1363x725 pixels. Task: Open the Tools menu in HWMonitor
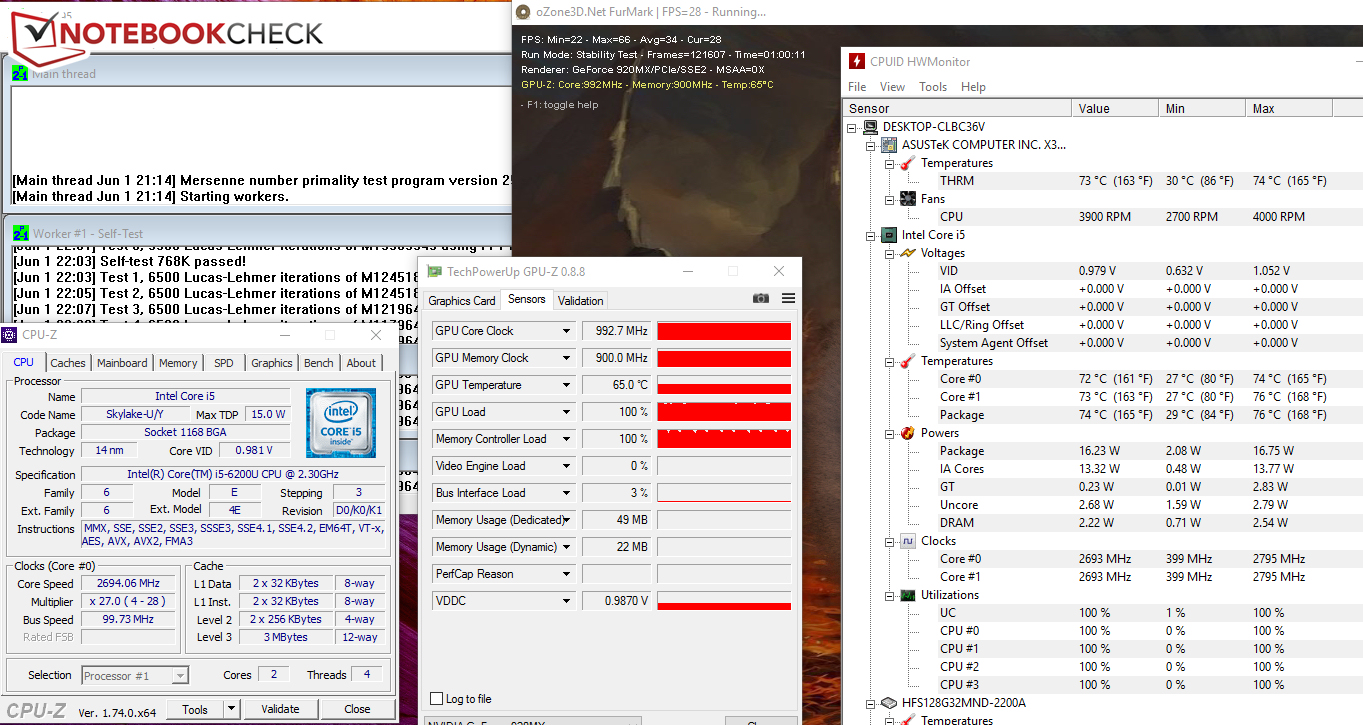[x=933, y=87]
